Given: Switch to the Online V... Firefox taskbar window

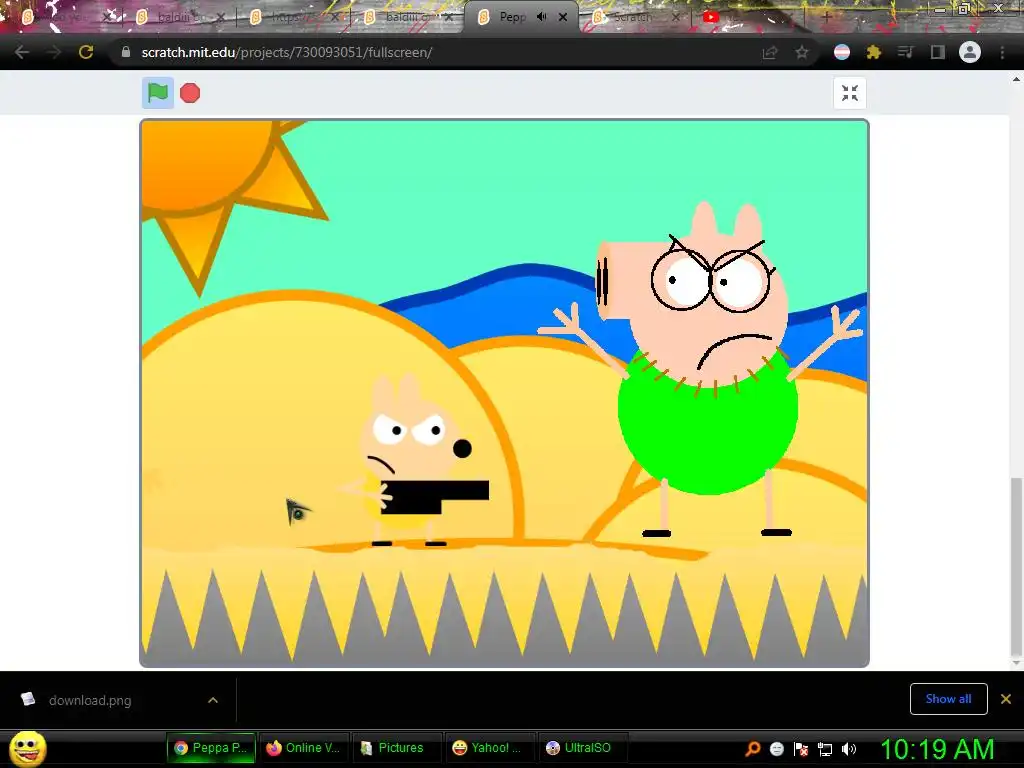Looking at the screenshot, I should click(x=303, y=748).
